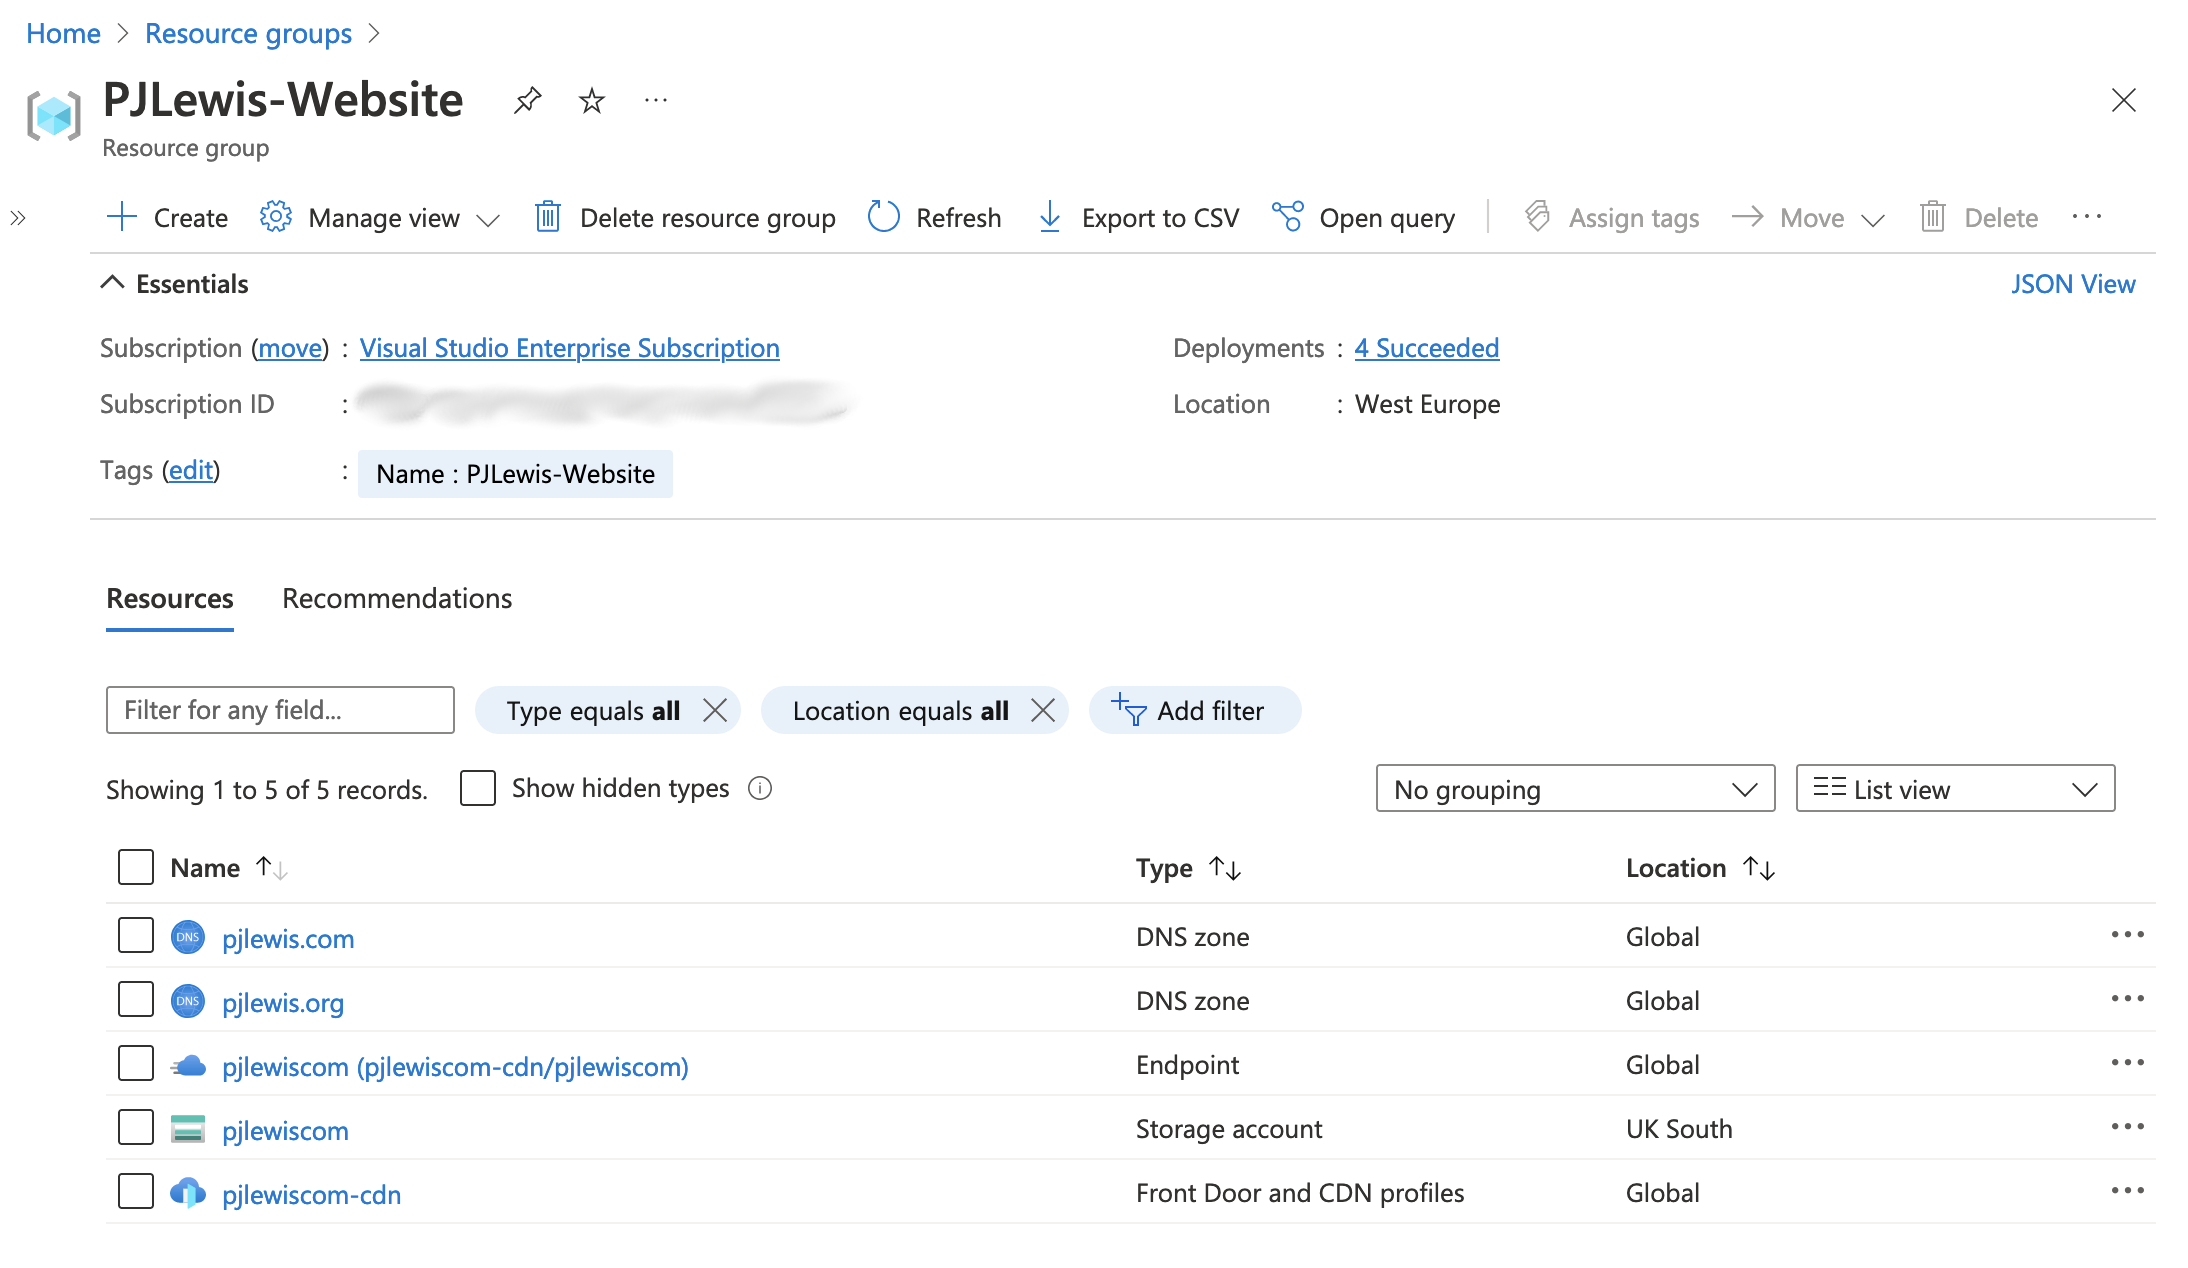This screenshot has height=1268, width=2188.
Task: Click the Name : PJLewis-Website tag
Action: click(515, 474)
